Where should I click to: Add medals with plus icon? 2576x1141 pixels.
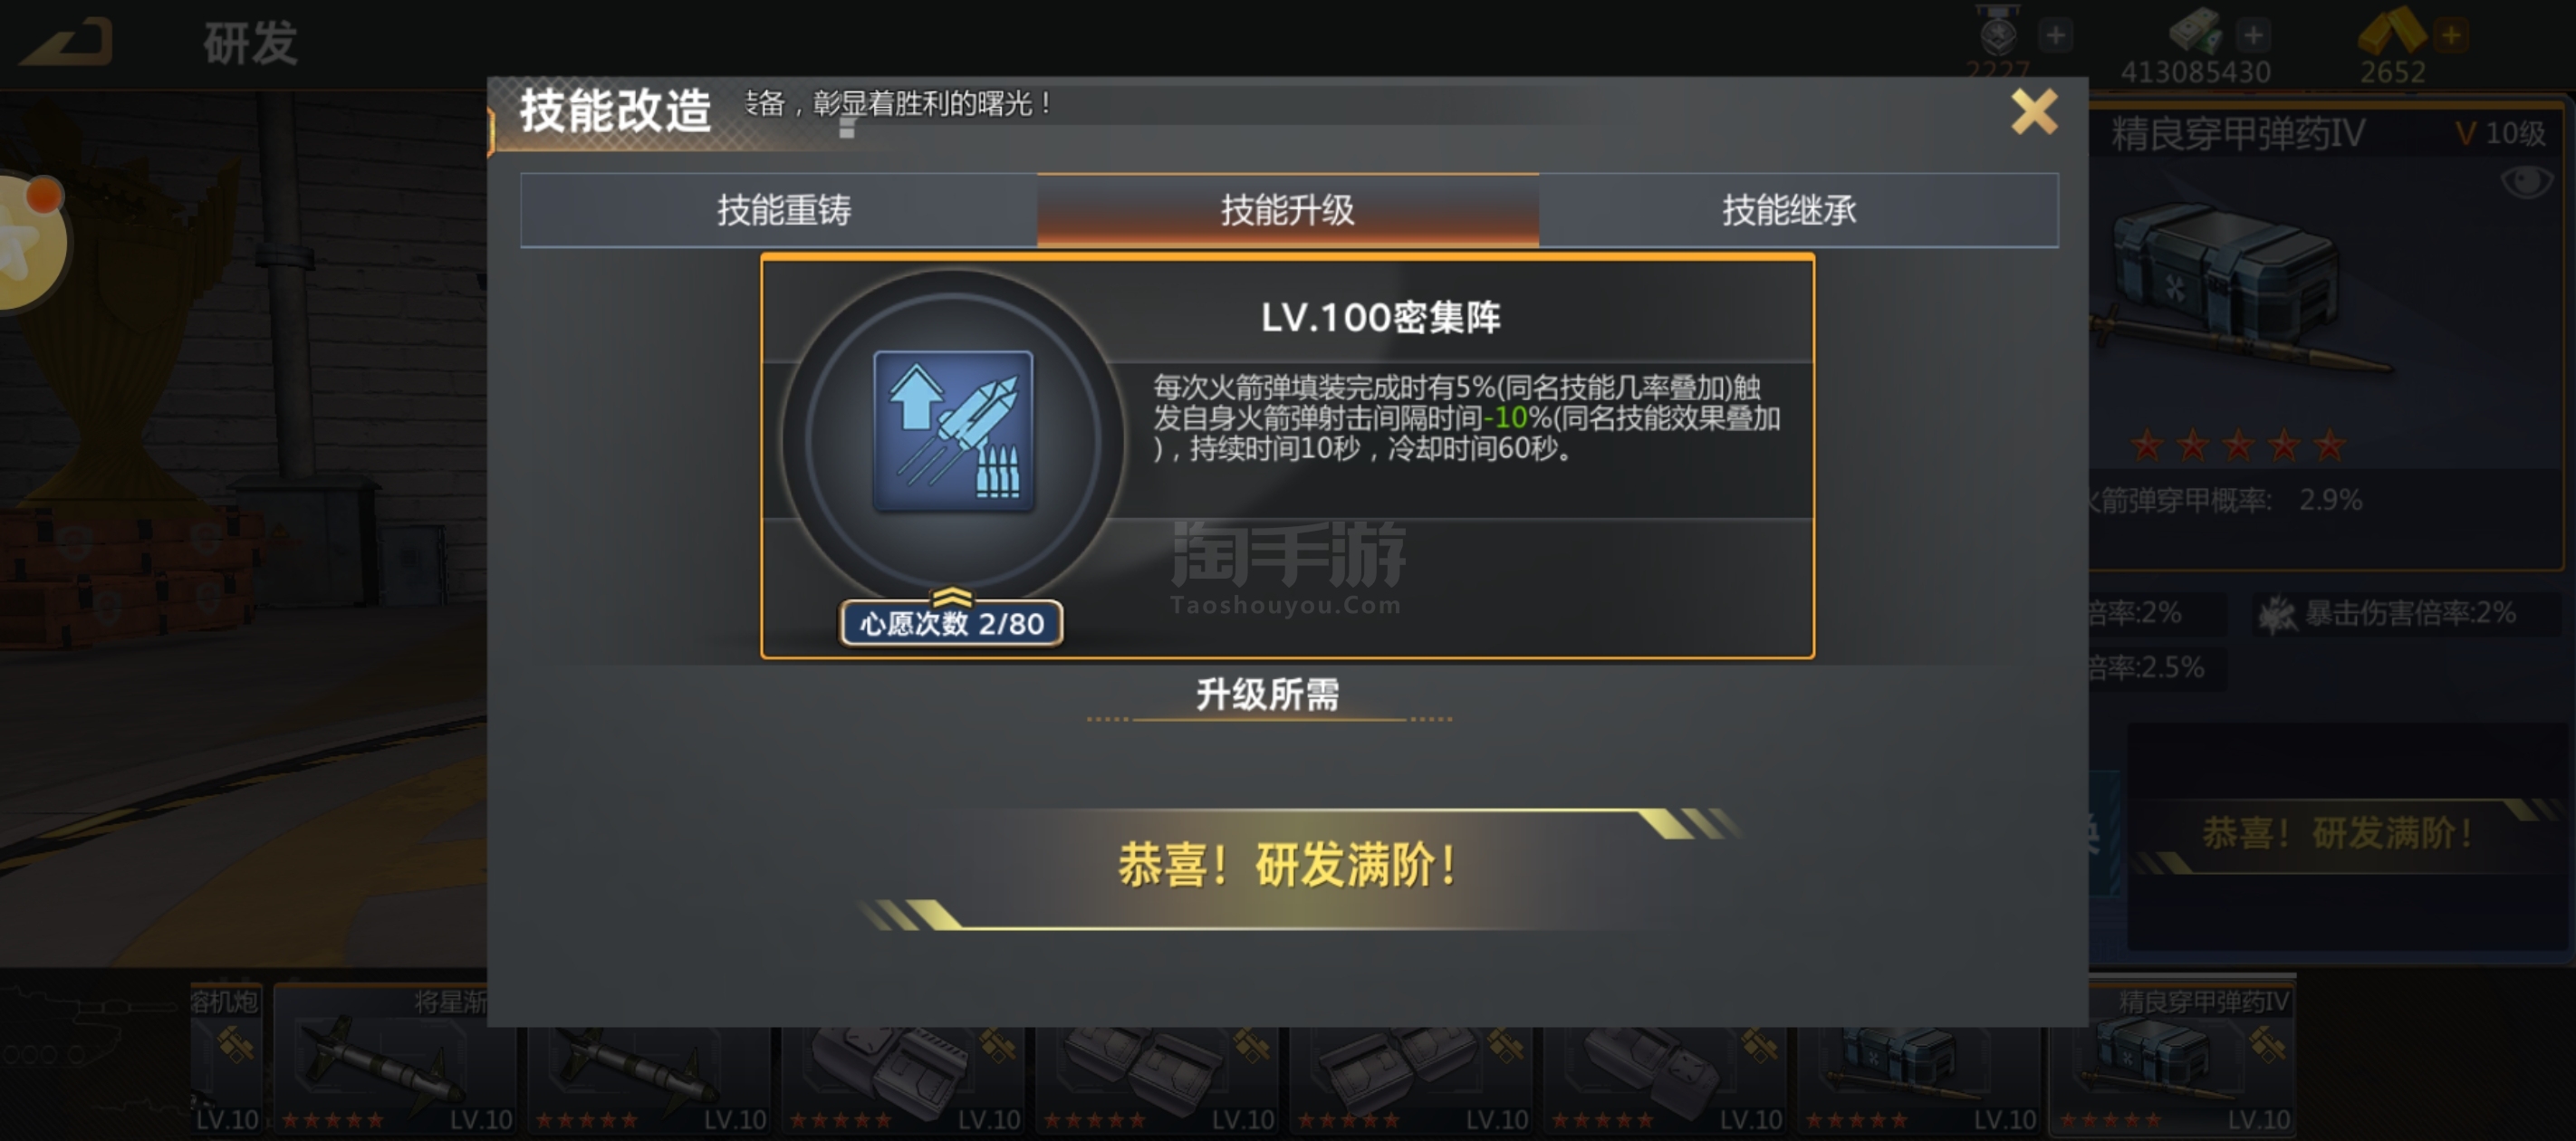point(2055,35)
